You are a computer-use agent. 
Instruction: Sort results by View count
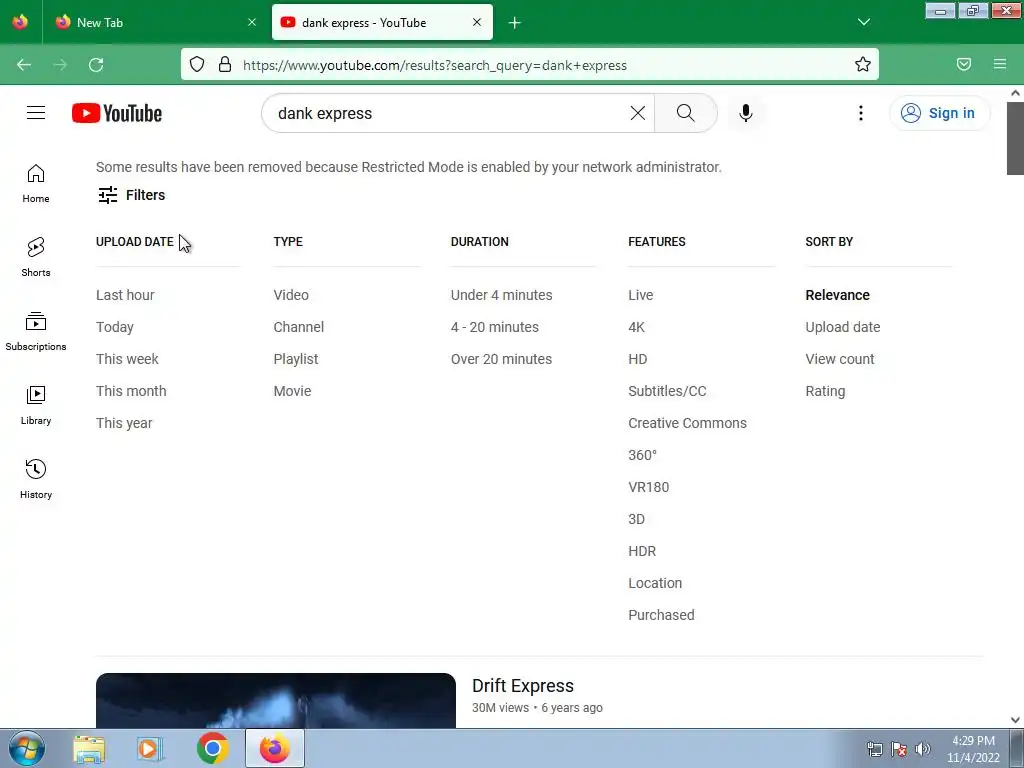point(840,359)
